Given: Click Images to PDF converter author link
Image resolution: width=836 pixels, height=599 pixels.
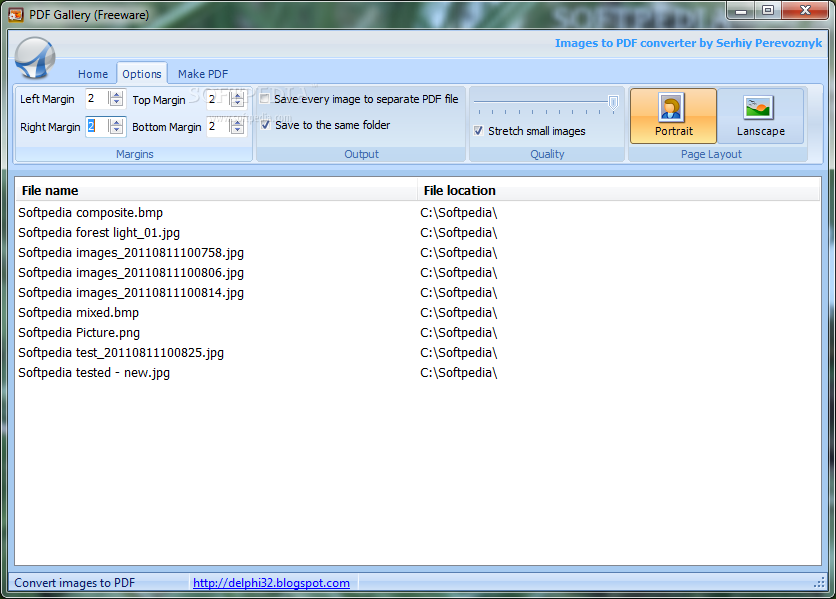Looking at the screenshot, I should [688, 43].
